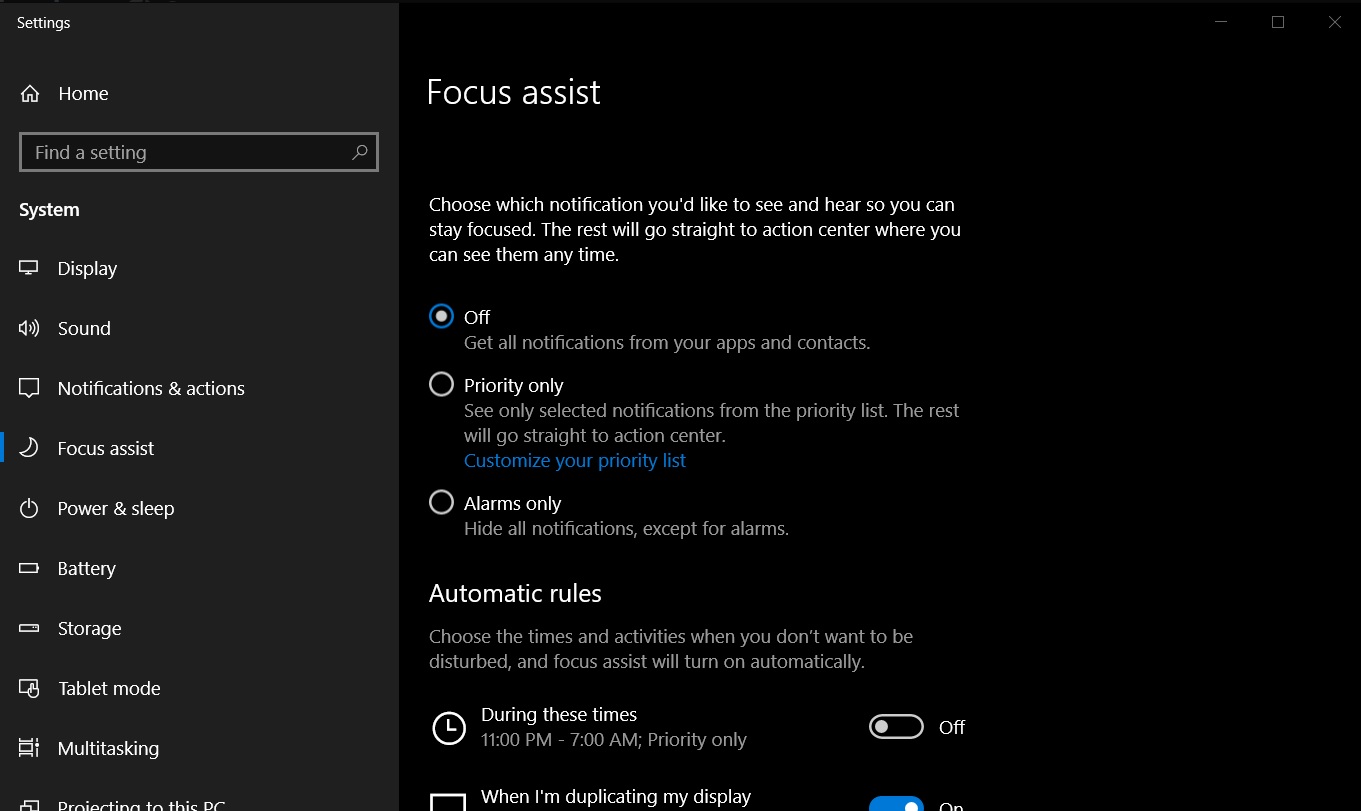Click the Tablet mode icon
This screenshot has height=811, width=1361.
point(29,688)
